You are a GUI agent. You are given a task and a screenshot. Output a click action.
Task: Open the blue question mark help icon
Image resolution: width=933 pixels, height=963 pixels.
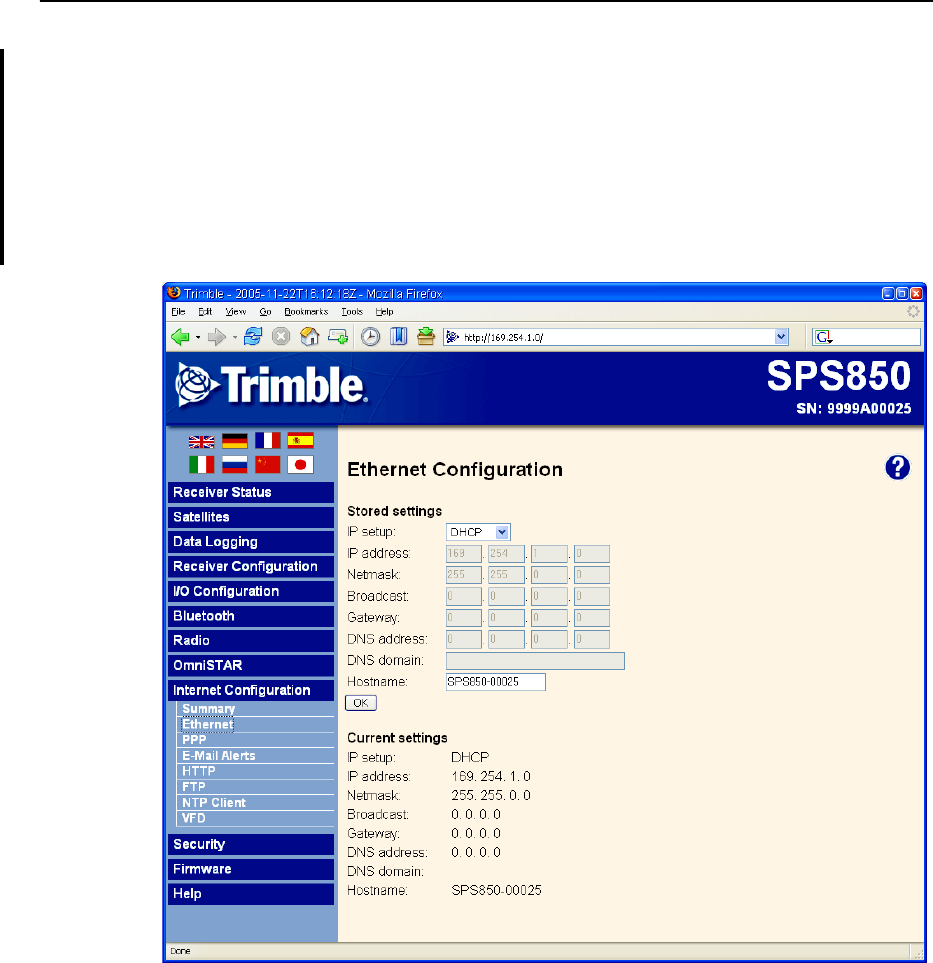tap(897, 467)
